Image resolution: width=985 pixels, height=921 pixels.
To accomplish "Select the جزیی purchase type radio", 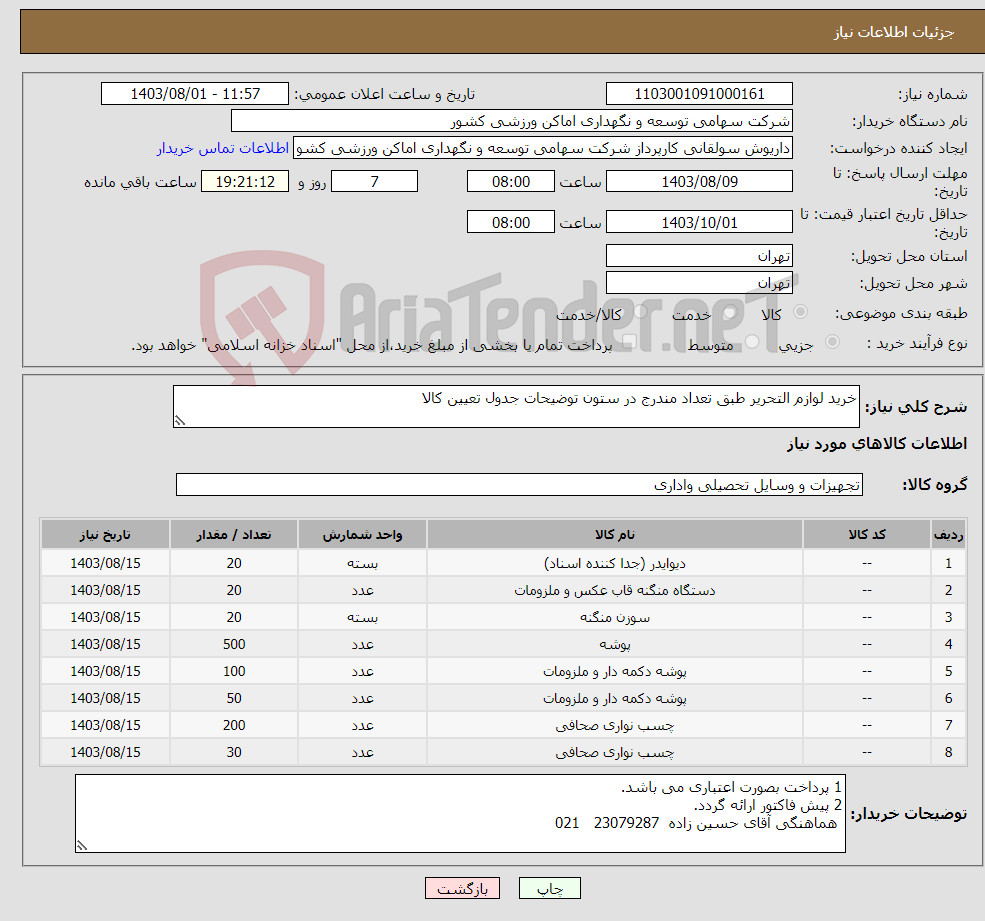I will [832, 342].
